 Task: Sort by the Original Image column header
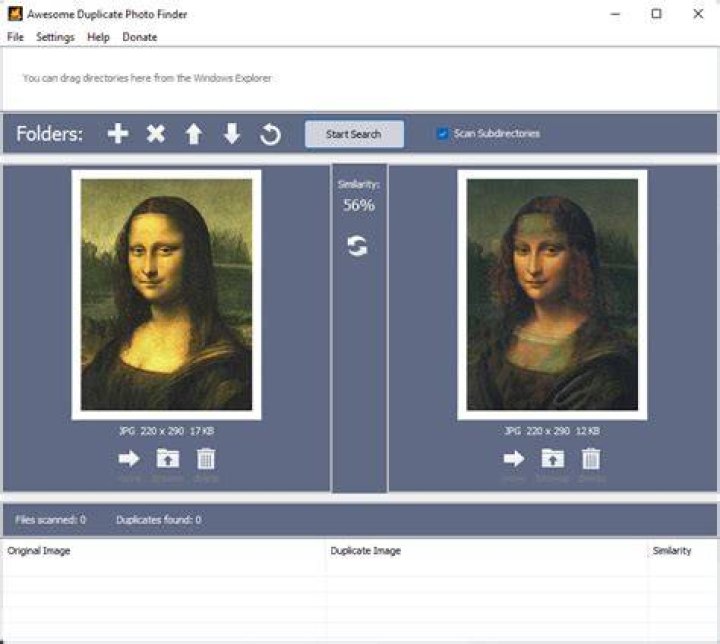[x=164, y=551]
